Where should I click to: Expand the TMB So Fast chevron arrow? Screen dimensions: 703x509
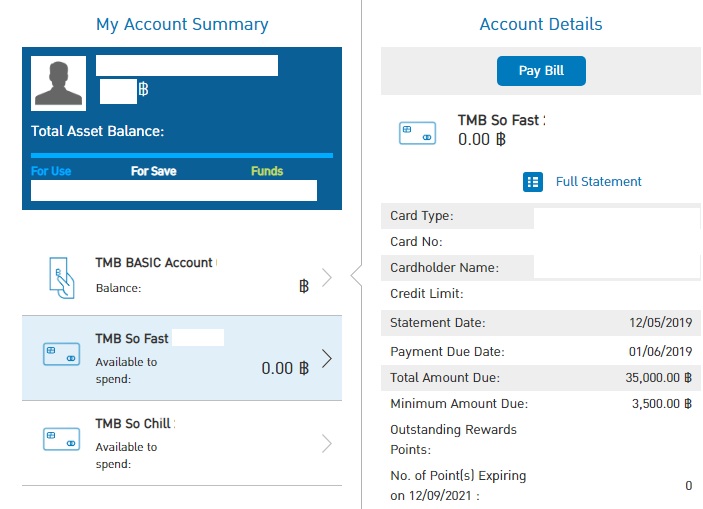(327, 360)
